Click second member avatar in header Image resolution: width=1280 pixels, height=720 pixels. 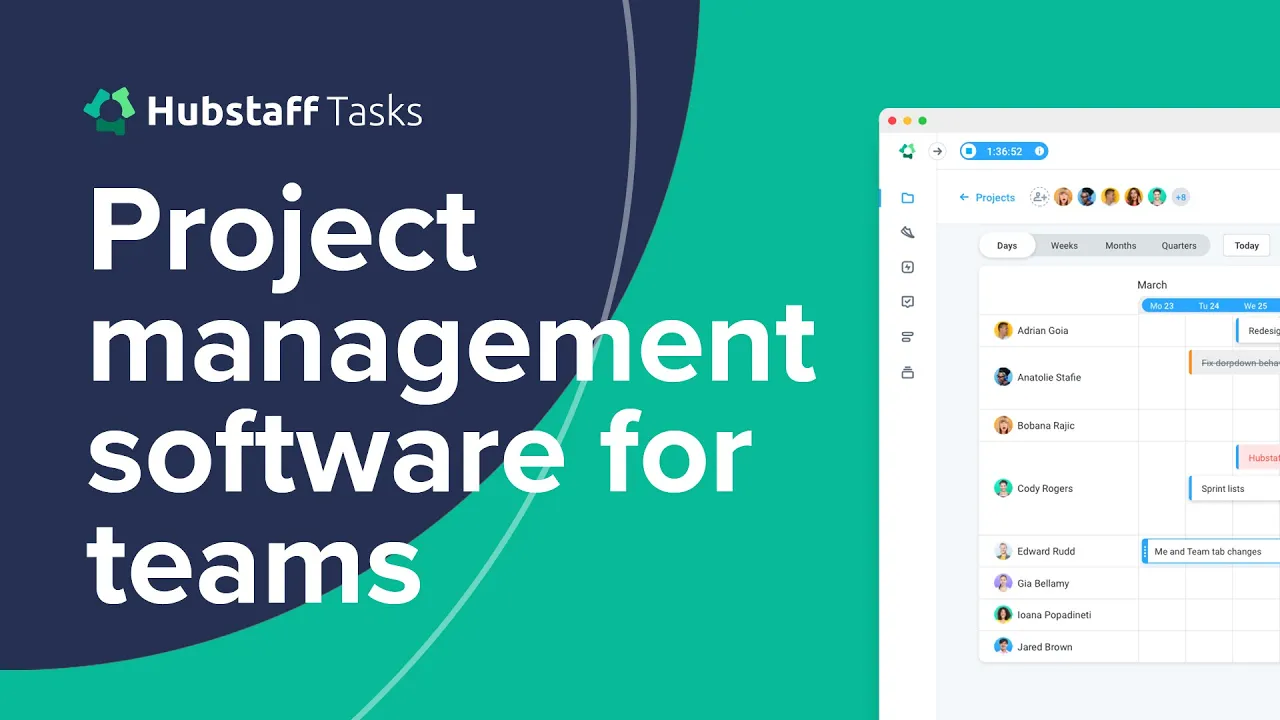point(1087,197)
